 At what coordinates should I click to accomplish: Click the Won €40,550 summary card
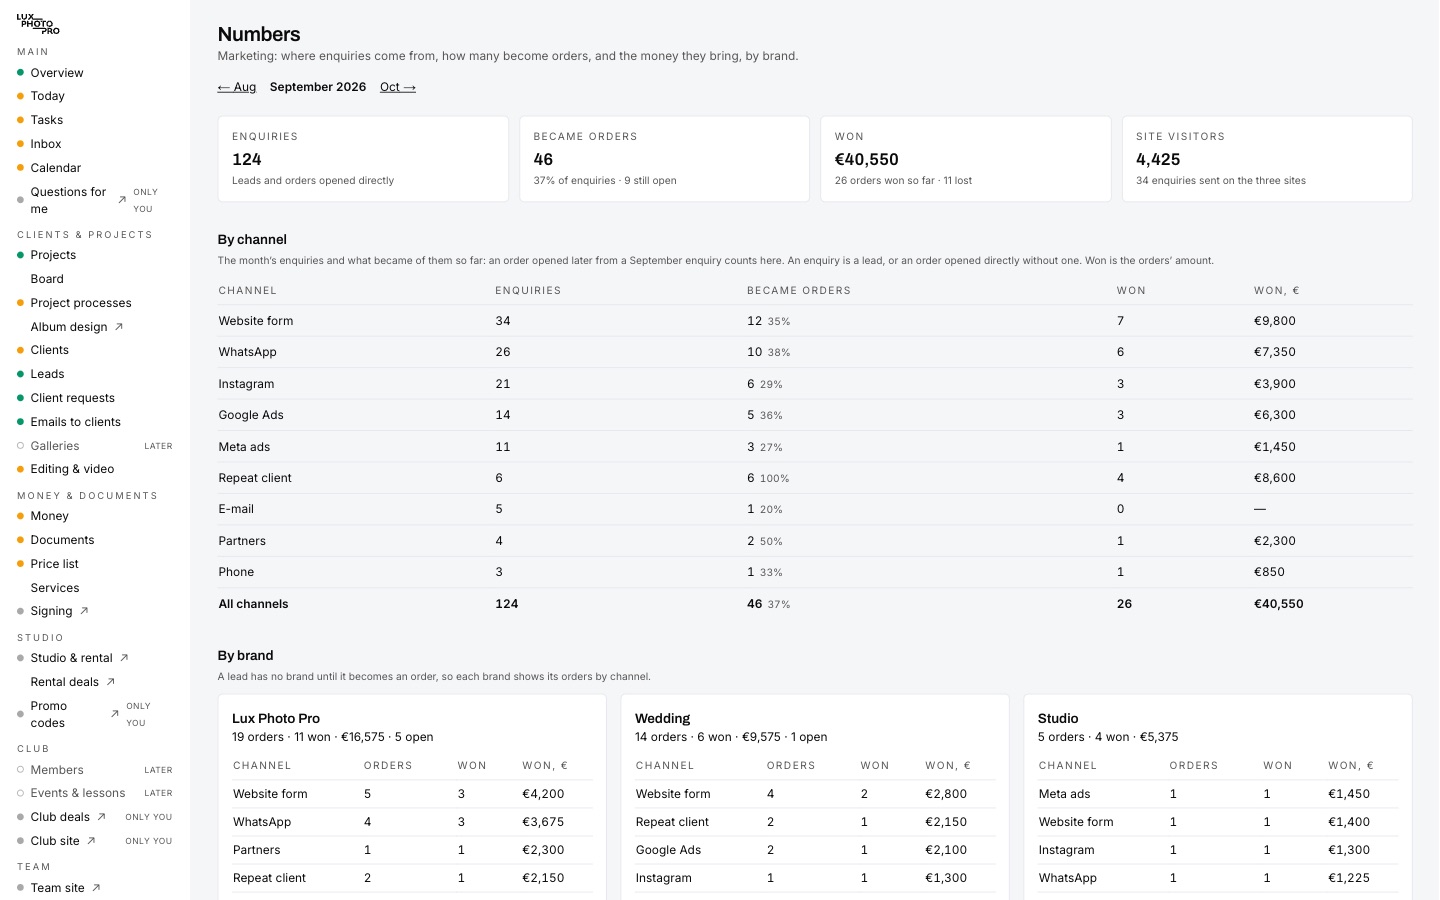pos(966,159)
